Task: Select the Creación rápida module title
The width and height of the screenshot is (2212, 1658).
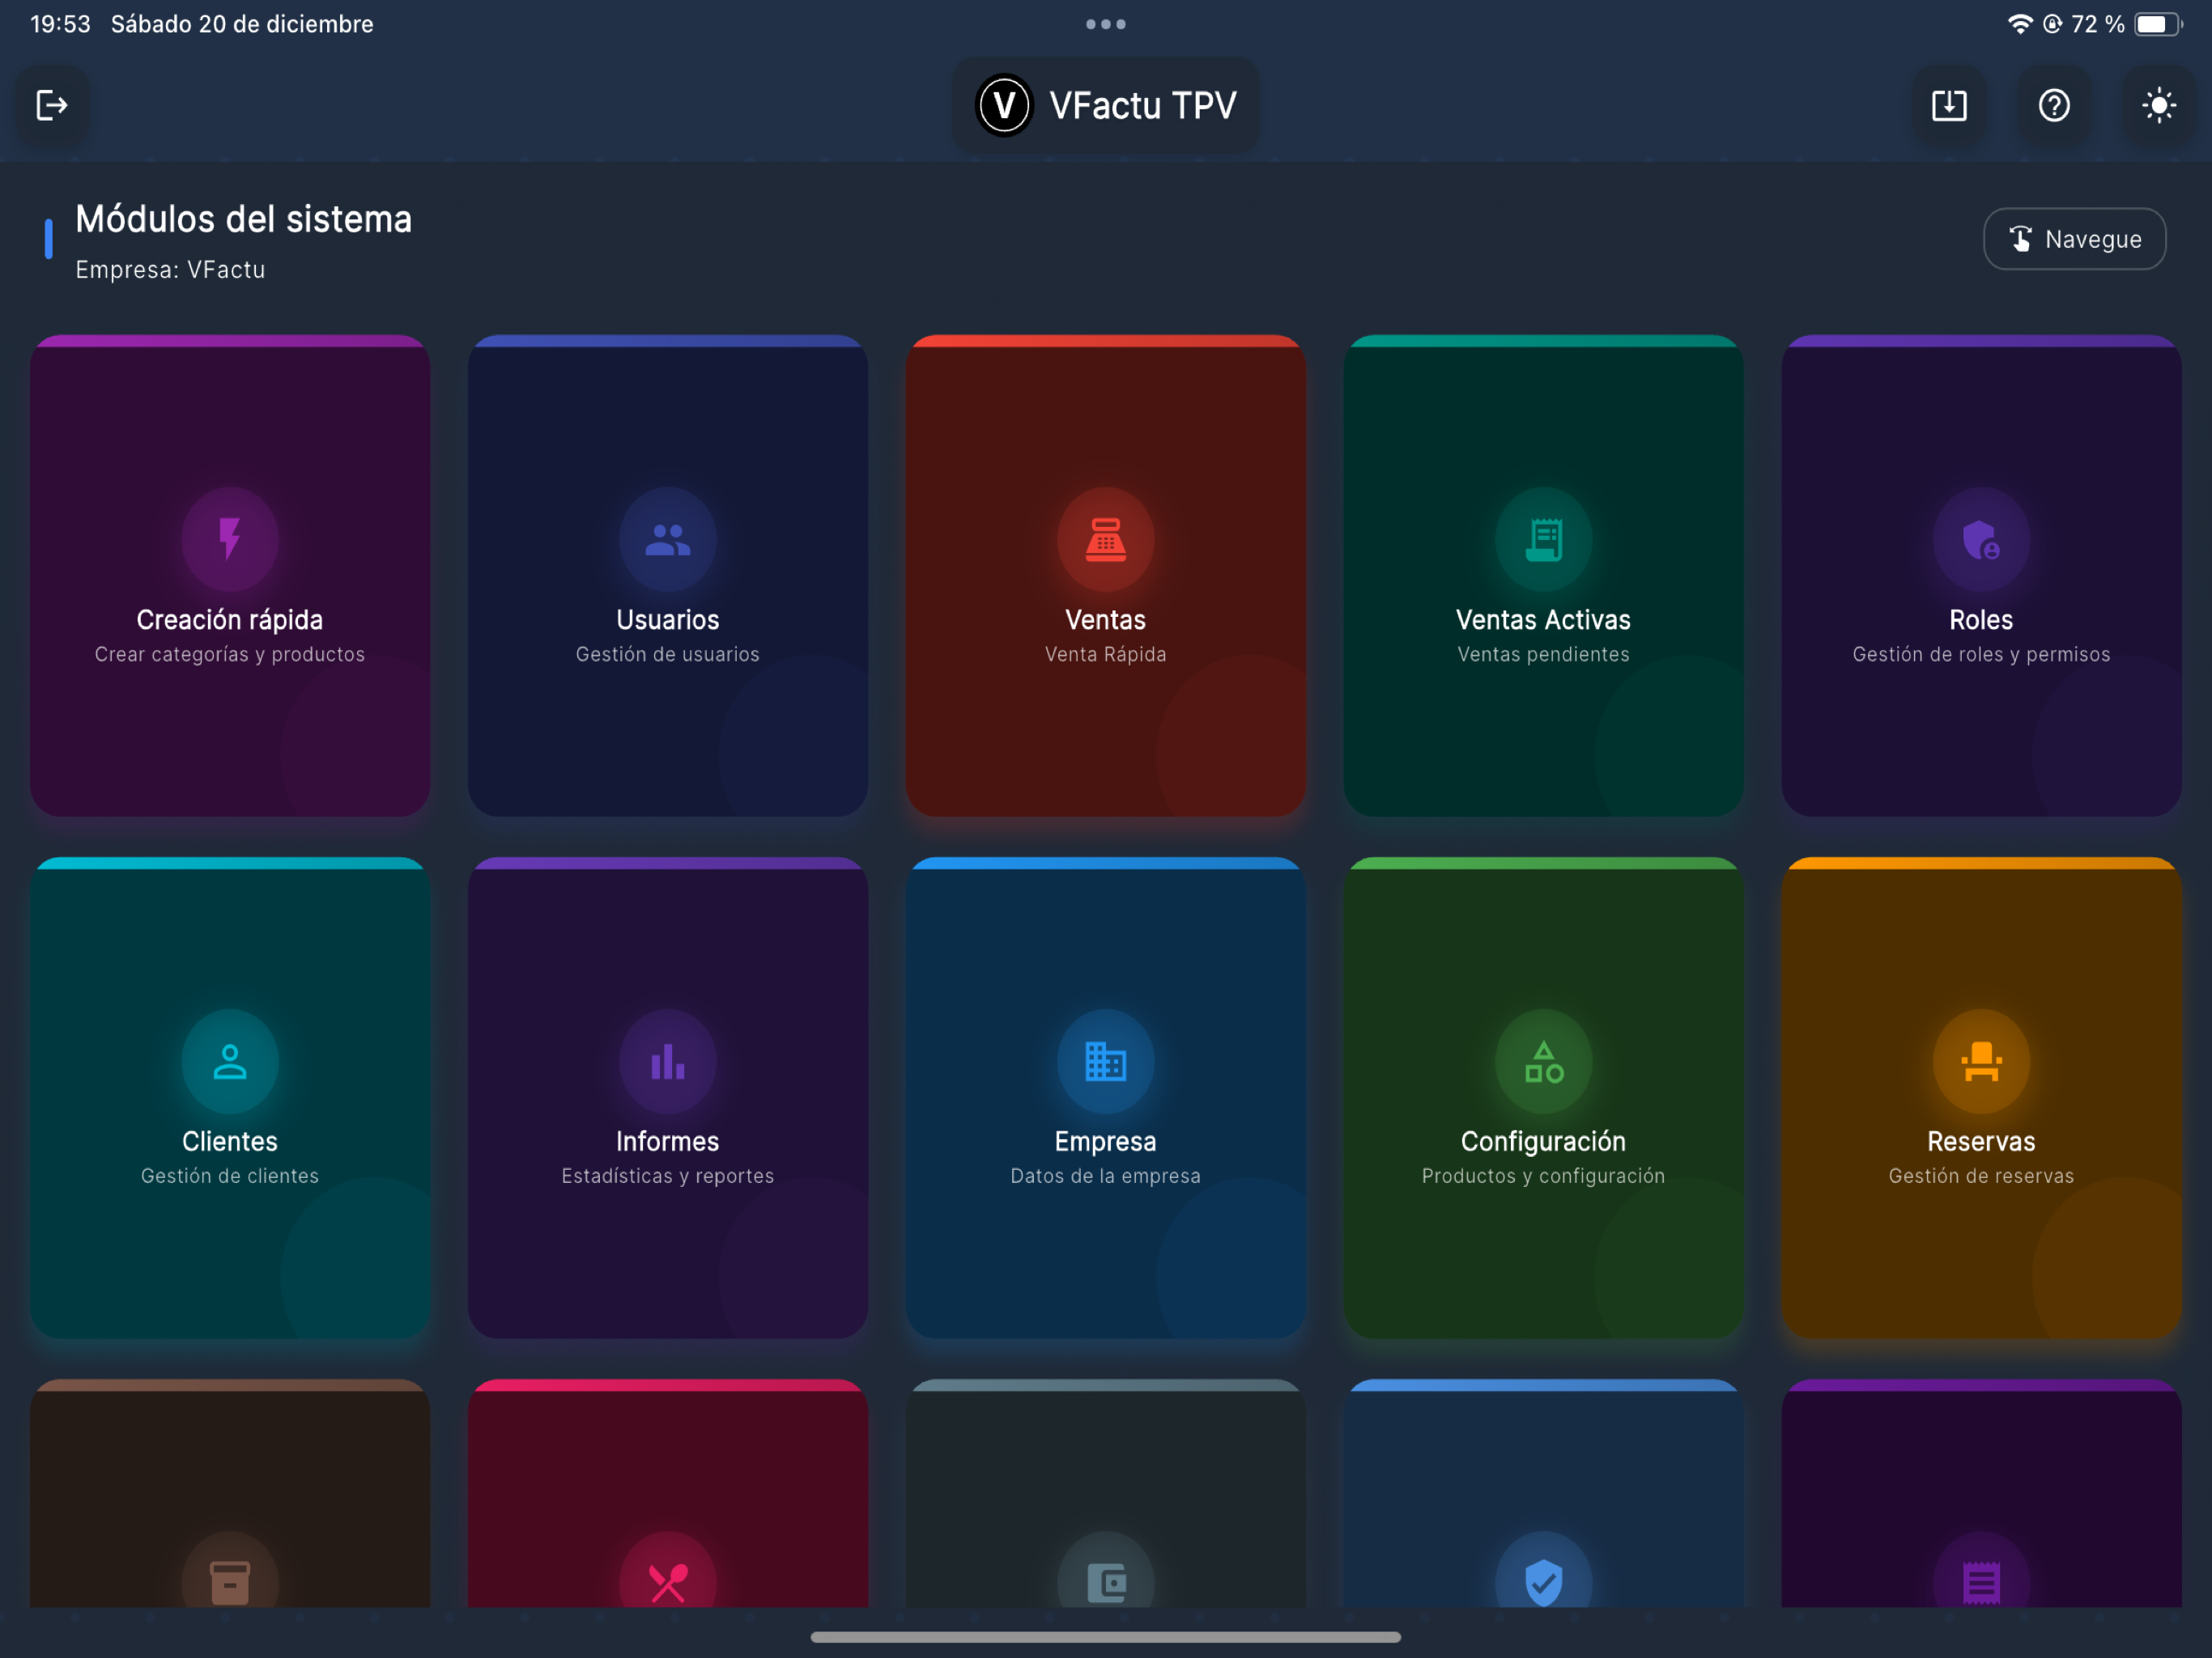Action: click(230, 620)
